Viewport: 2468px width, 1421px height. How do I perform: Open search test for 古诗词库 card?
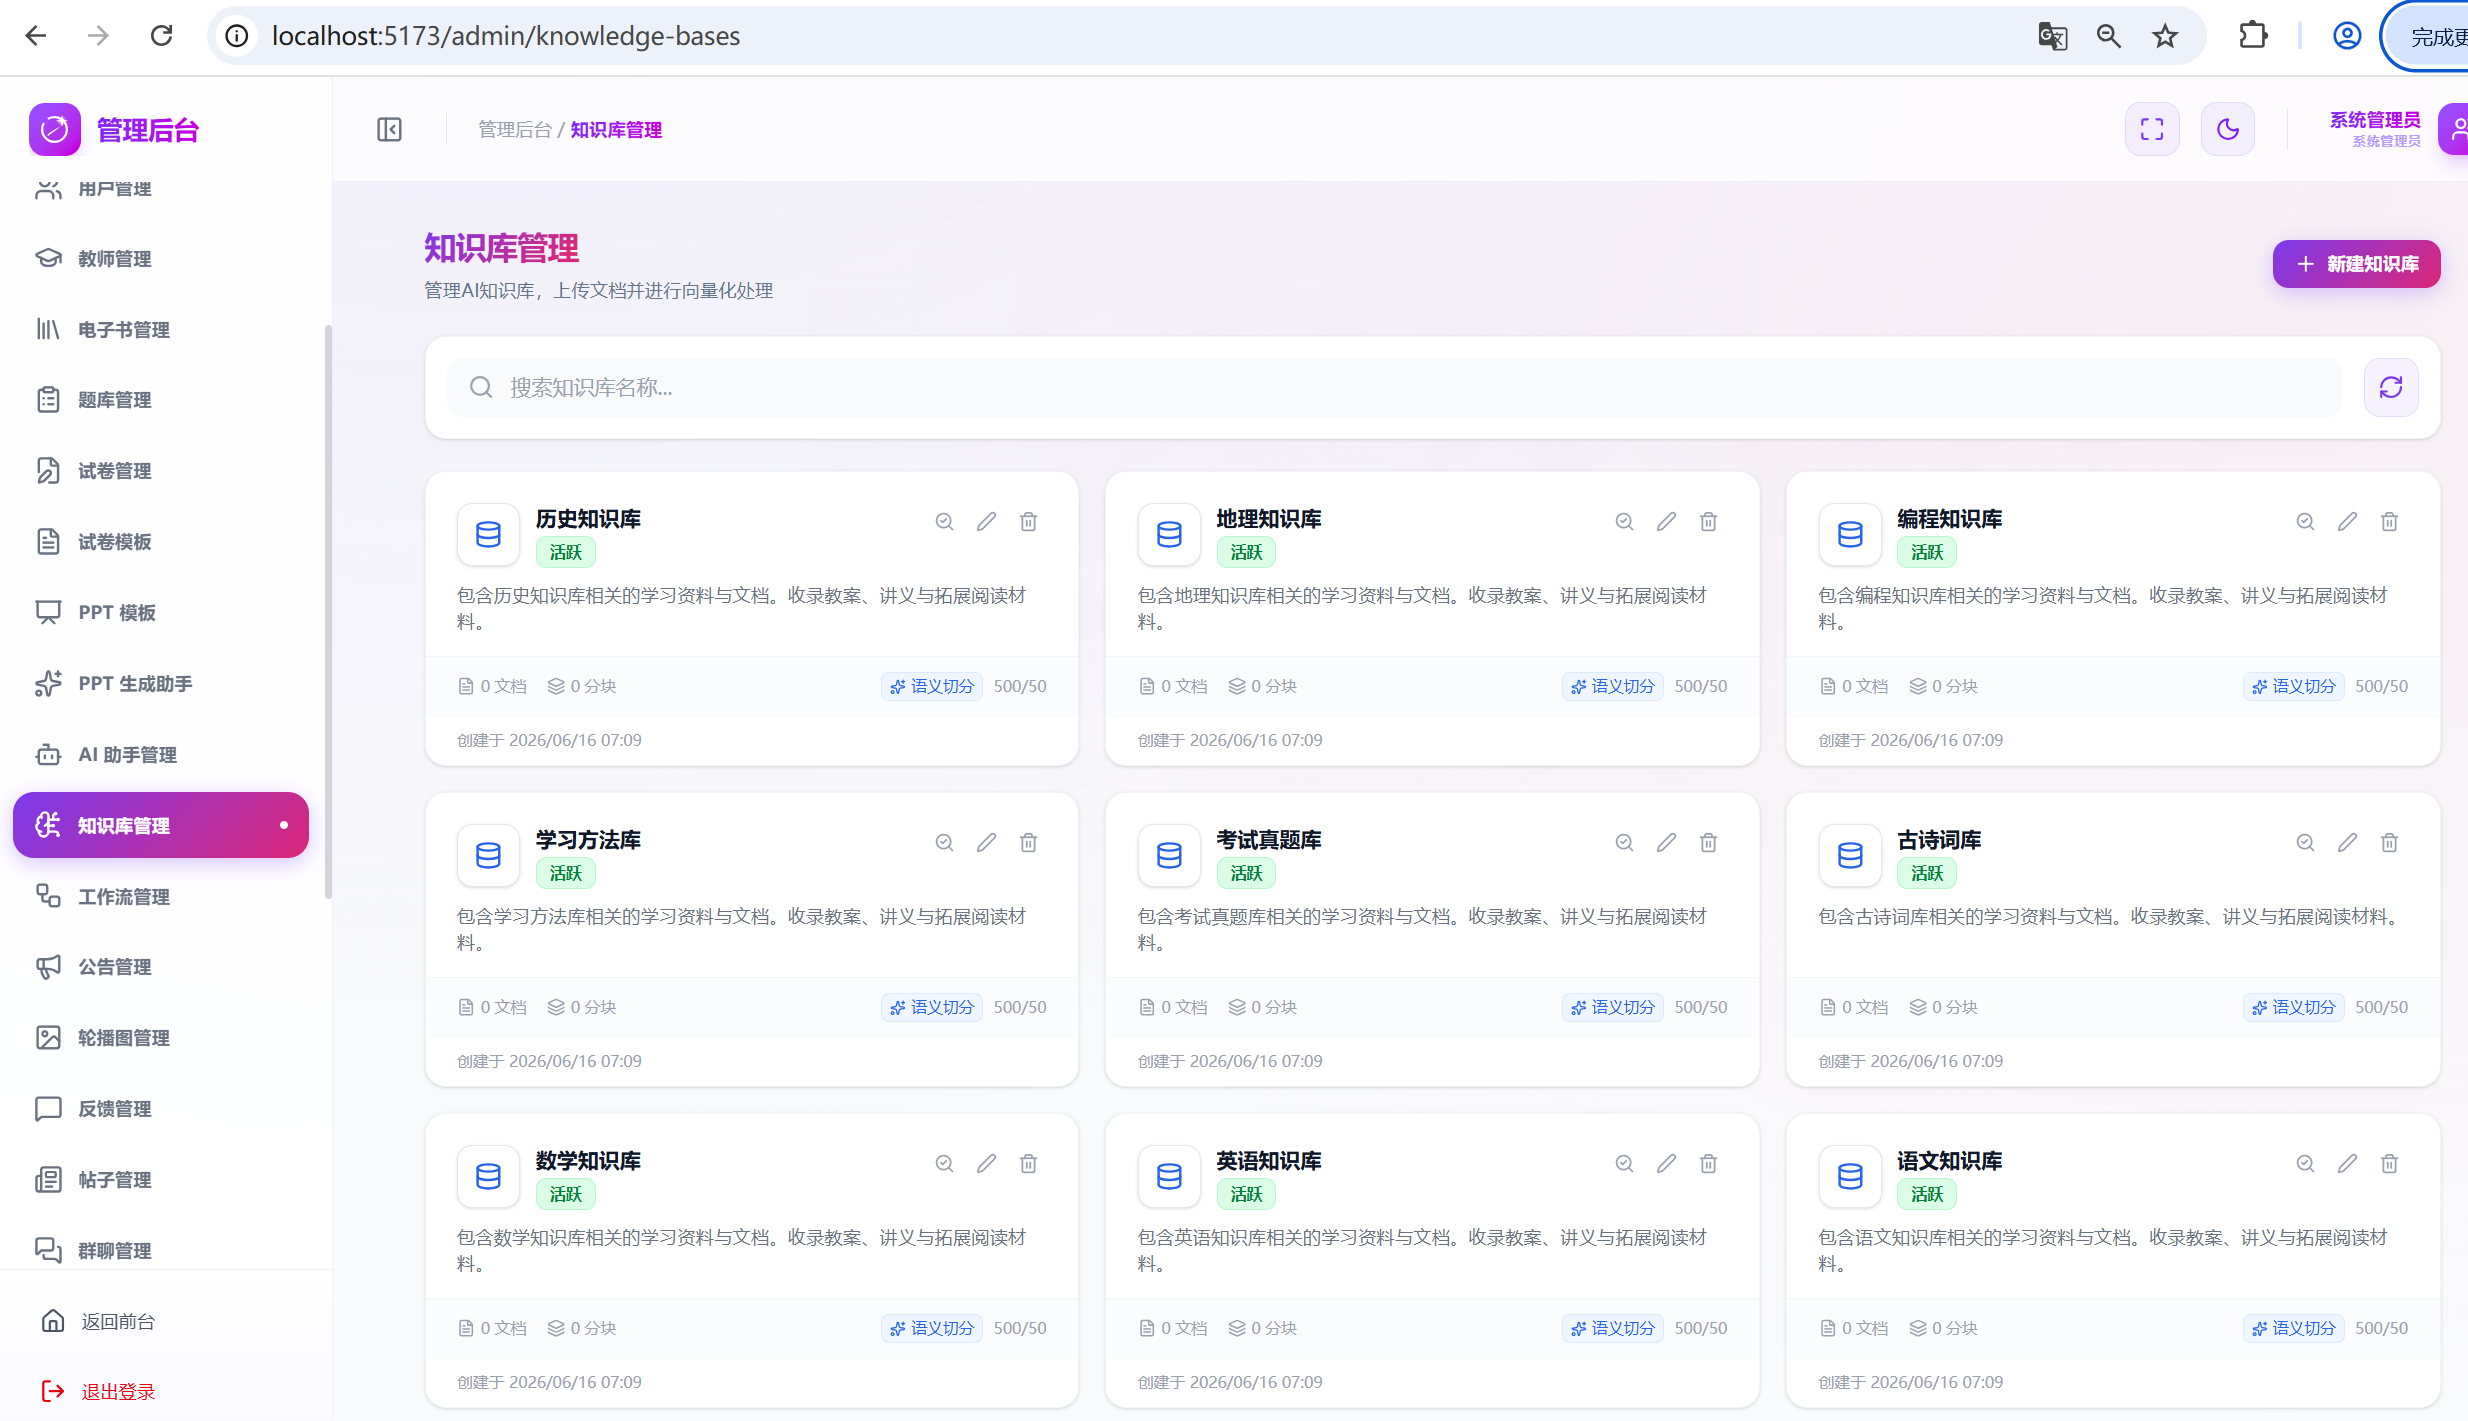(x=2305, y=842)
